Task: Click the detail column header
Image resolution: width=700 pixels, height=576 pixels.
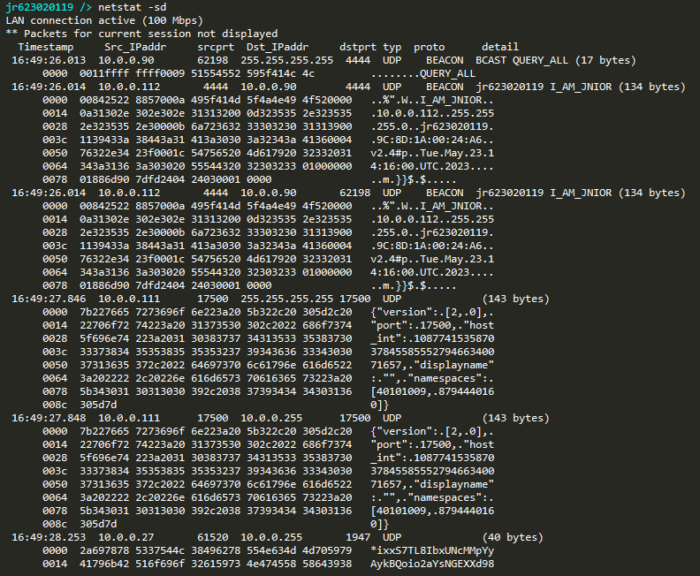Action: point(500,47)
